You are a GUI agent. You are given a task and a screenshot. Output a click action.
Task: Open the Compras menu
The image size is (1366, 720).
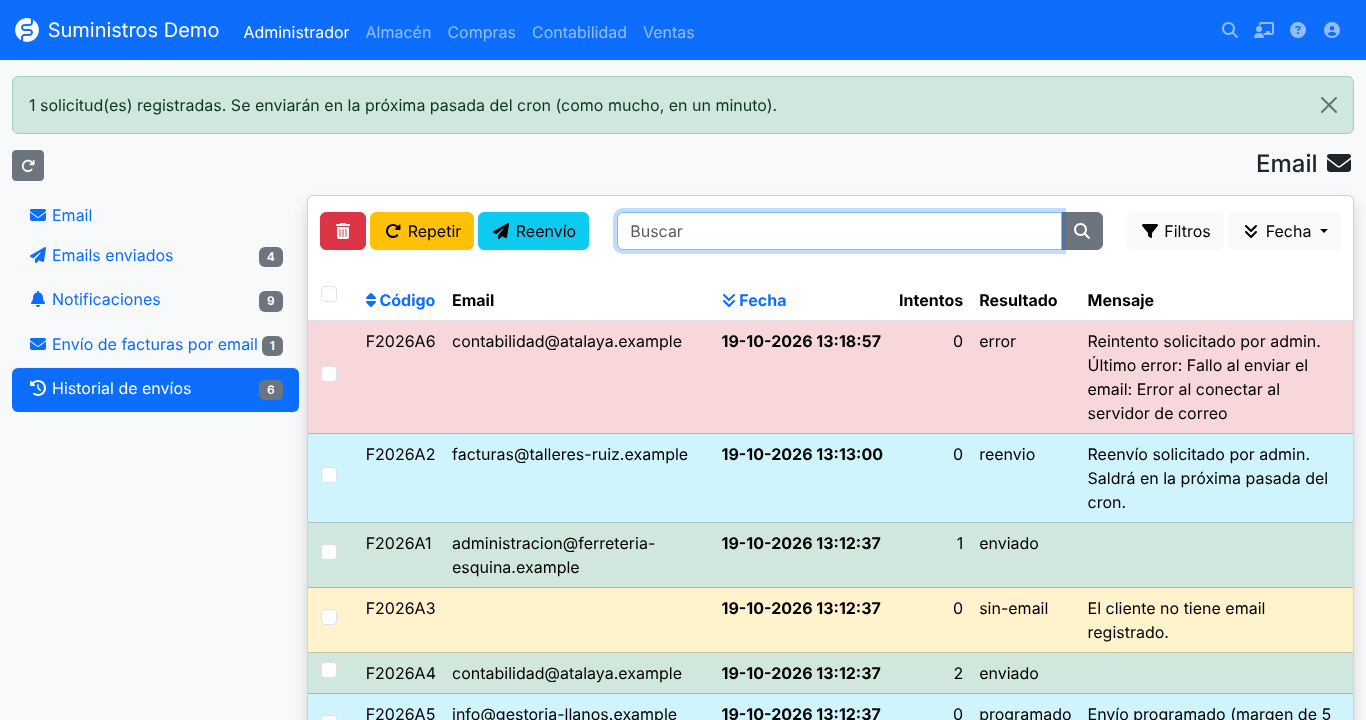[482, 32]
